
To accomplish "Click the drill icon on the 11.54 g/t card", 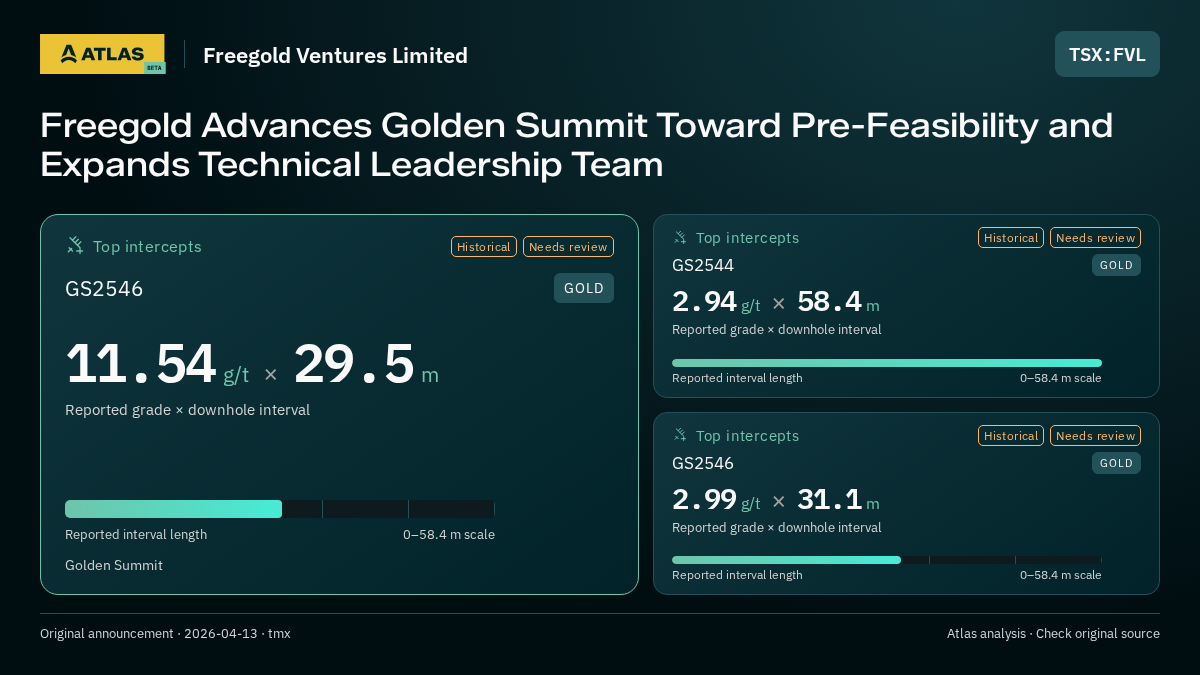I will [75, 245].
